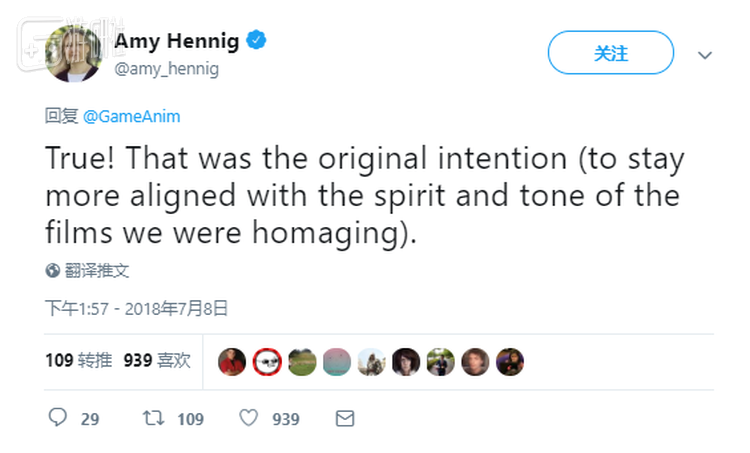Click the tweet text body
Screen dimensions: 750x453
(x=362, y=194)
